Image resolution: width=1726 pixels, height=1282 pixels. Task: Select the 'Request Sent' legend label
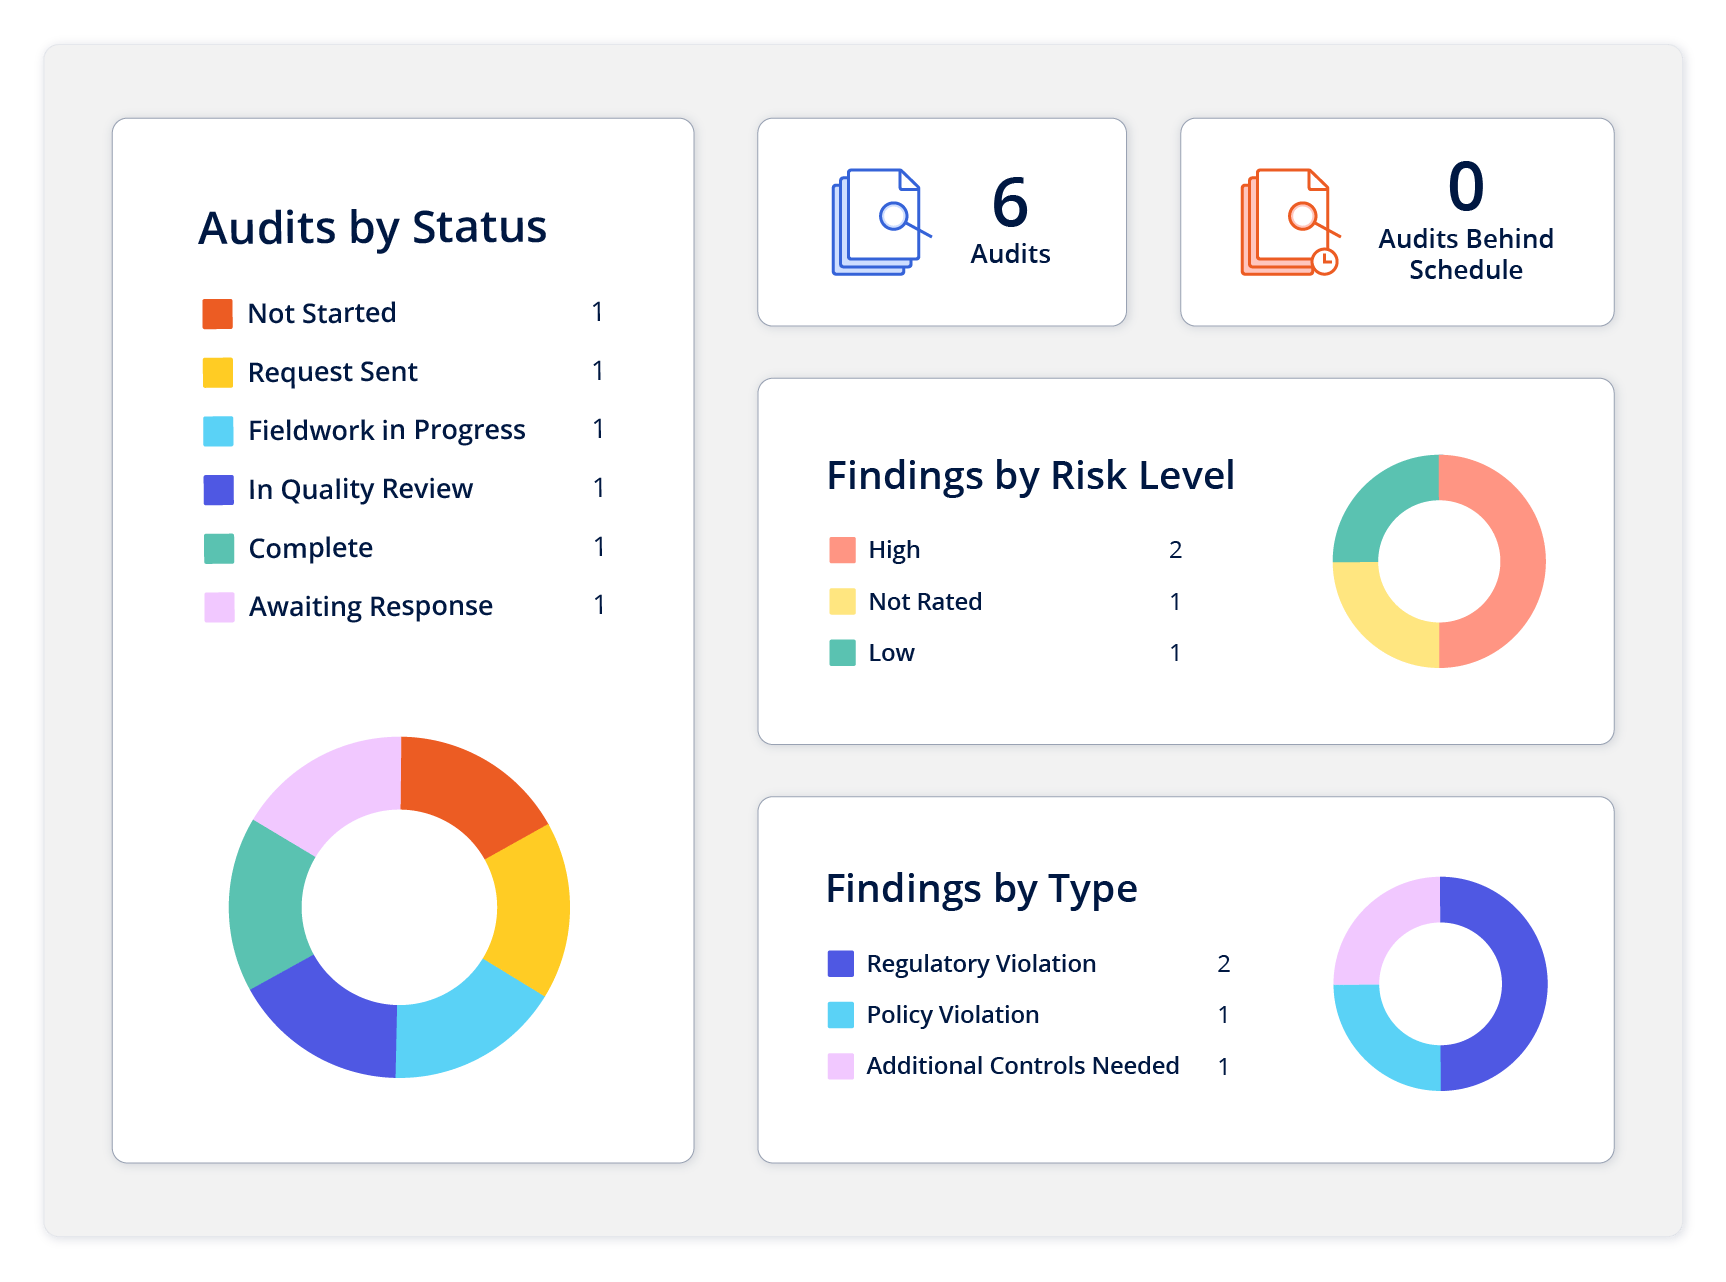coord(333,372)
